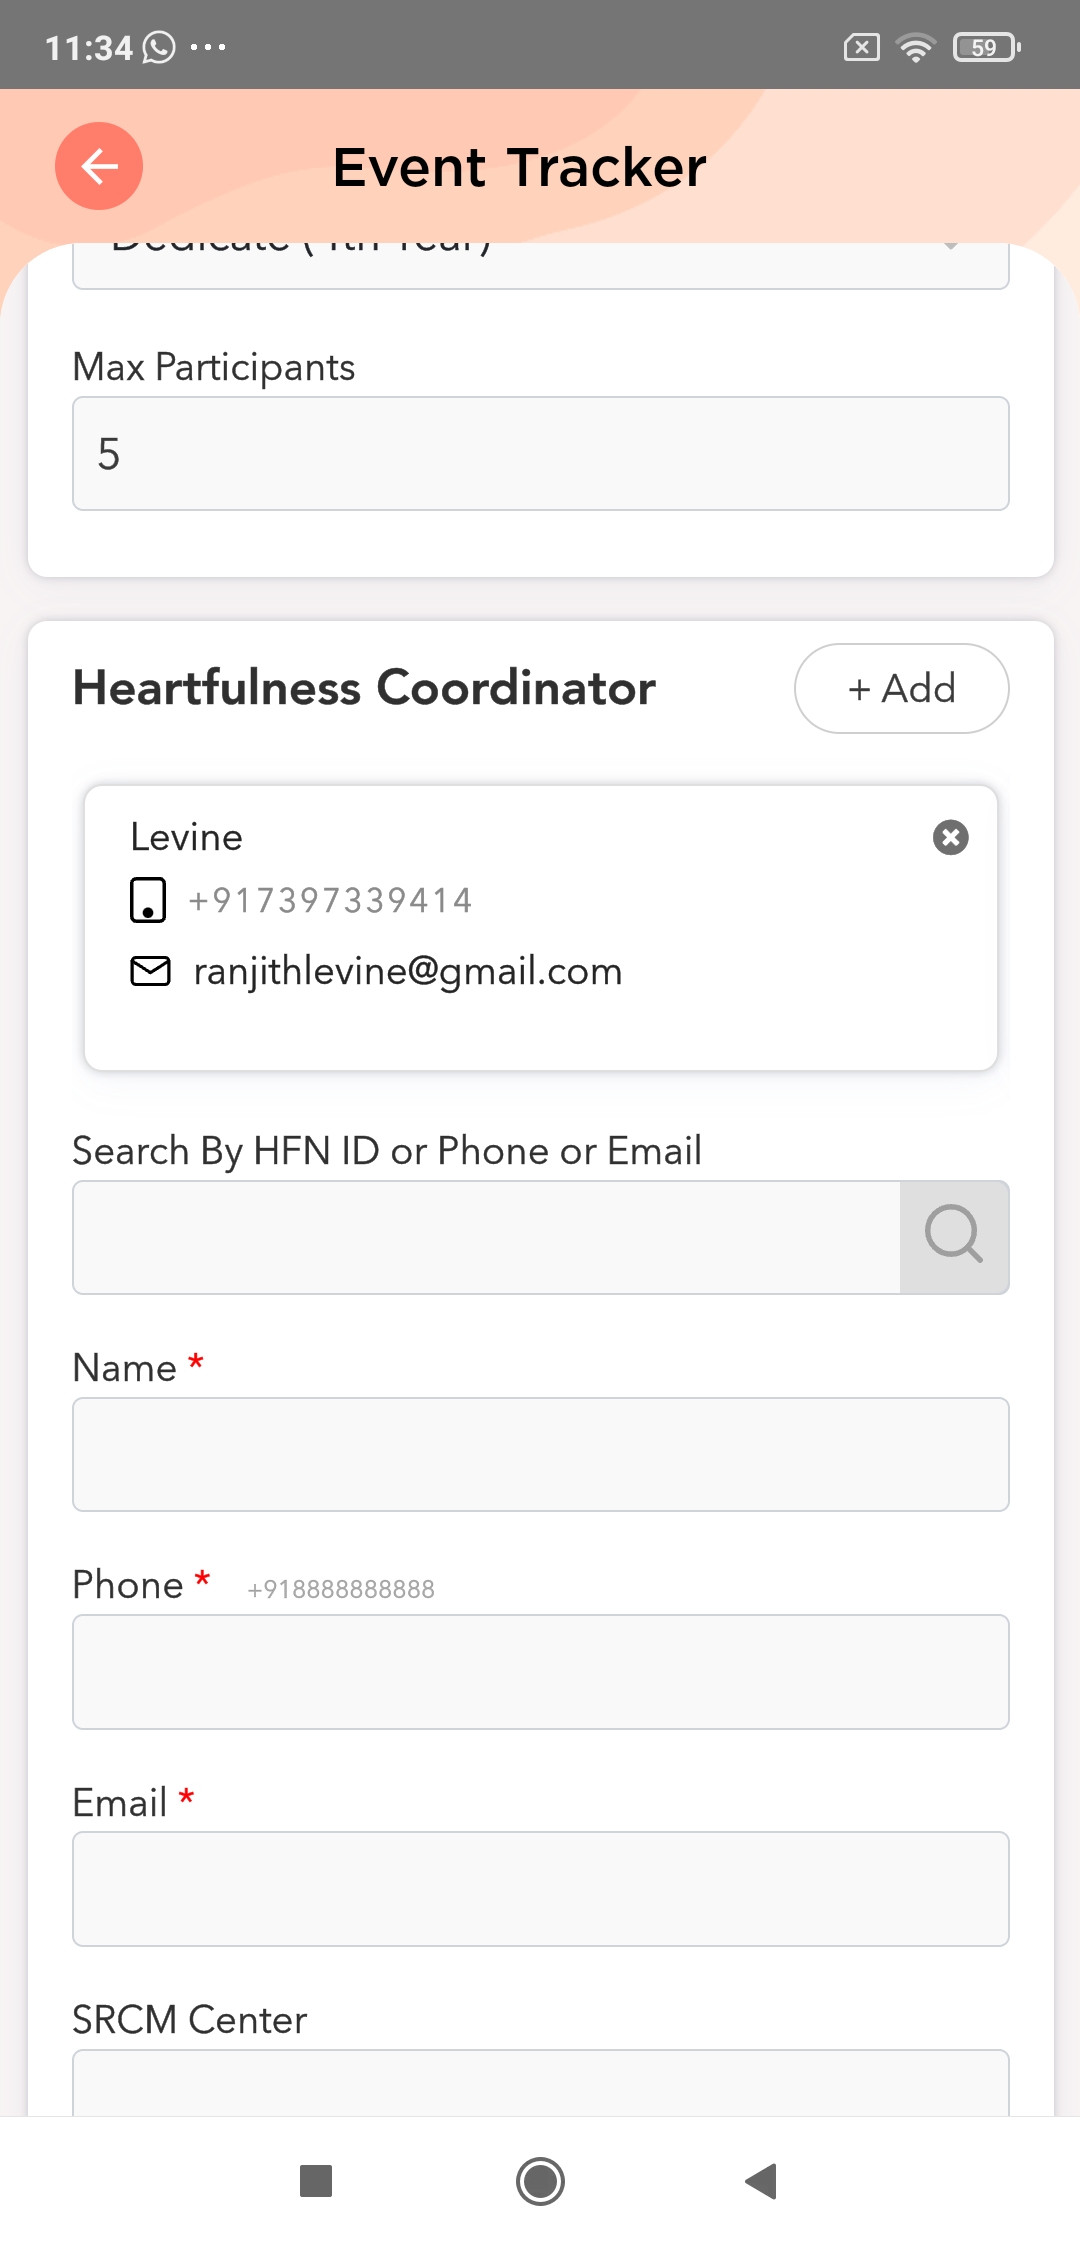Screen dimensions: 1080x2246
Task: Tap the search magnifier icon
Action: pos(954,1237)
